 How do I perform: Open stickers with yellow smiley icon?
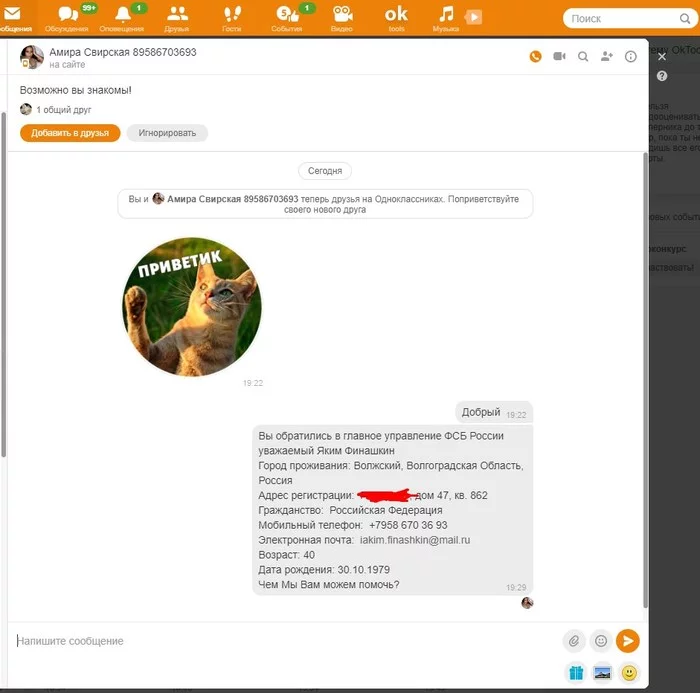pyautogui.click(x=629, y=672)
